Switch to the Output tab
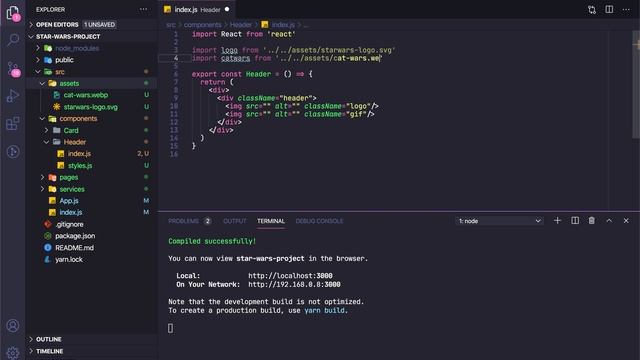 point(235,221)
